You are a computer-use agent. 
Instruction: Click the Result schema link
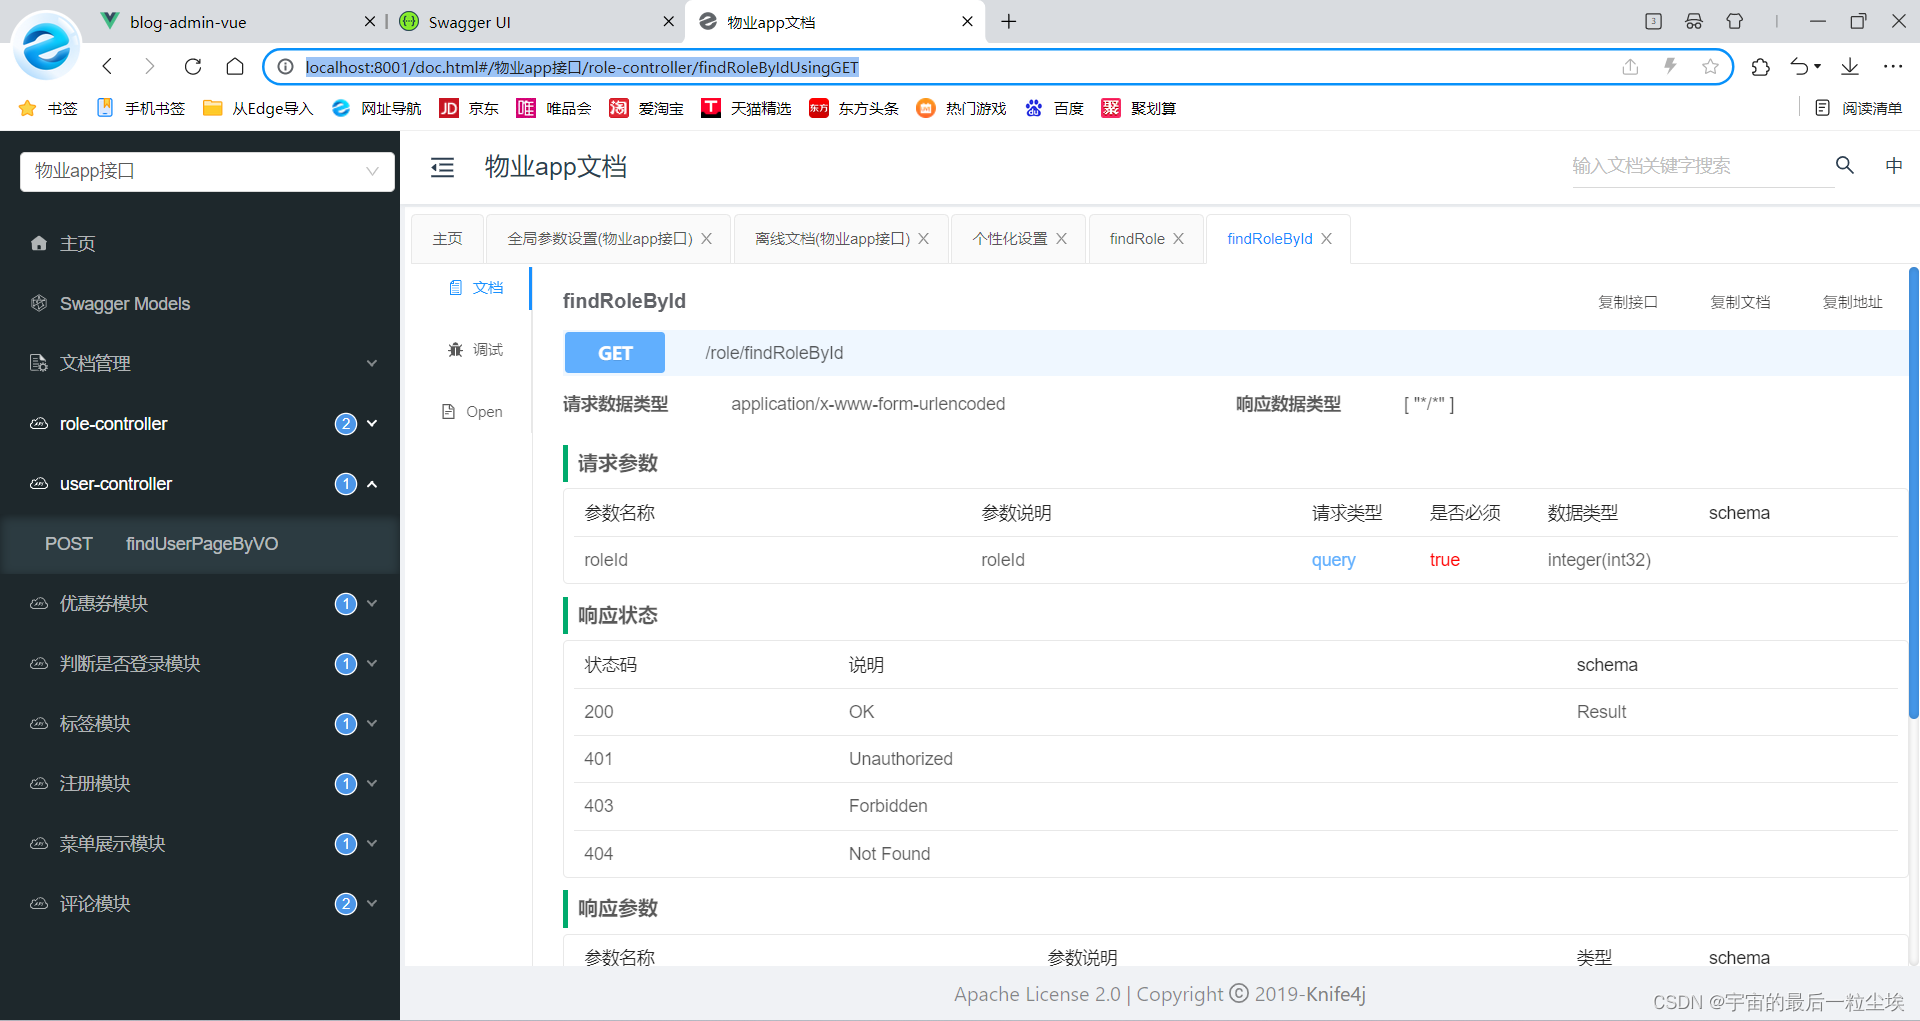pos(1601,712)
